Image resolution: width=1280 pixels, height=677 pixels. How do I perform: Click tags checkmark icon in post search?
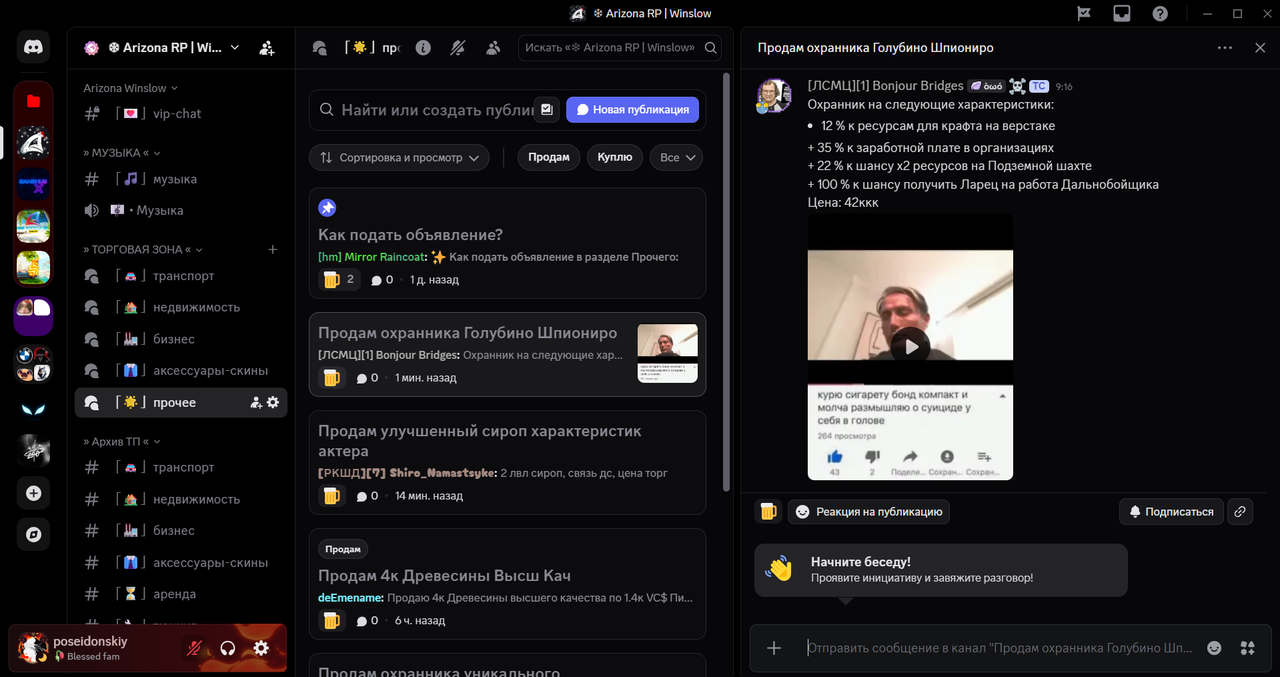(546, 109)
